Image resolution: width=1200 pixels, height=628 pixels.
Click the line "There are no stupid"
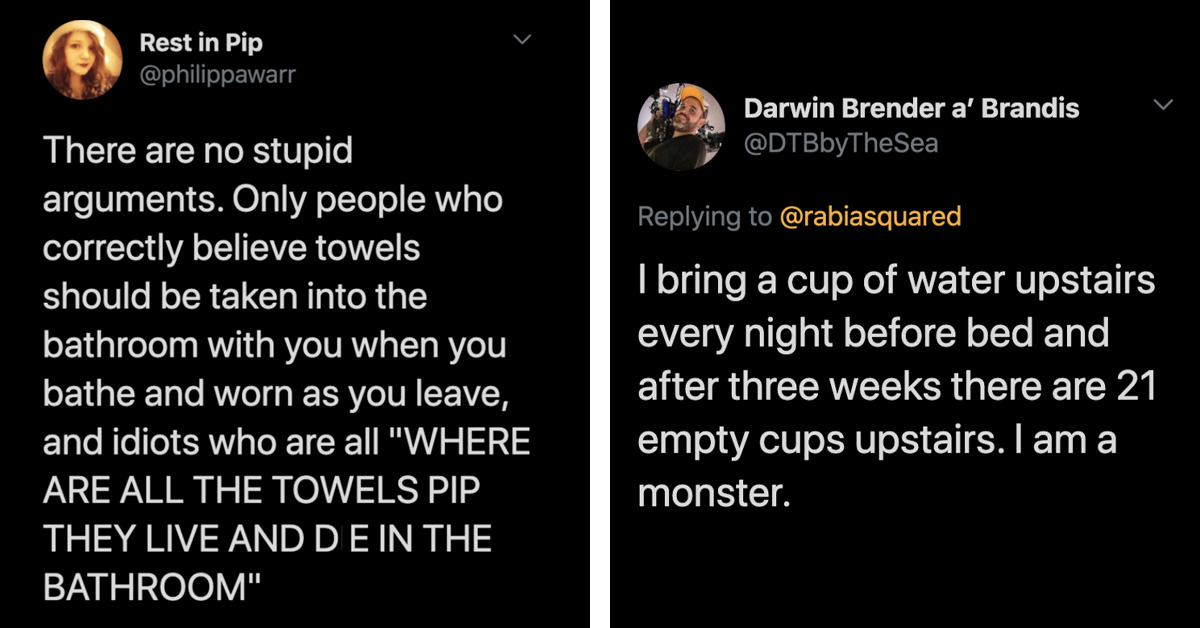pyautogui.click(x=198, y=151)
